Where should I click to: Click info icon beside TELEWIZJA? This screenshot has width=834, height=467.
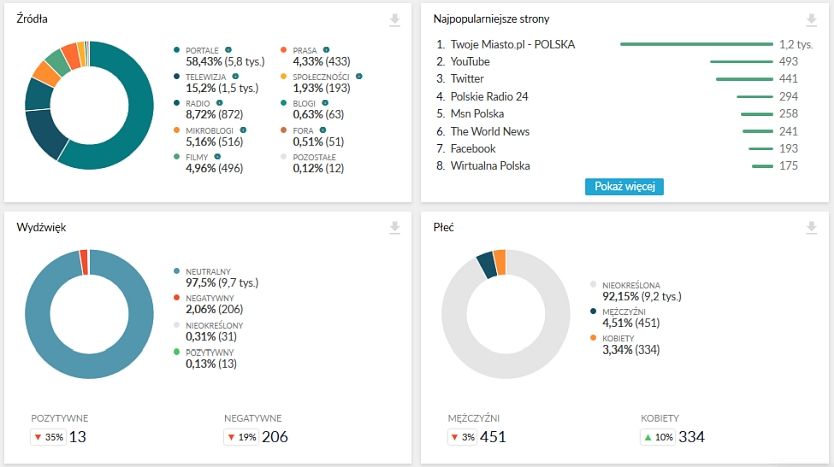pyautogui.click(x=236, y=76)
